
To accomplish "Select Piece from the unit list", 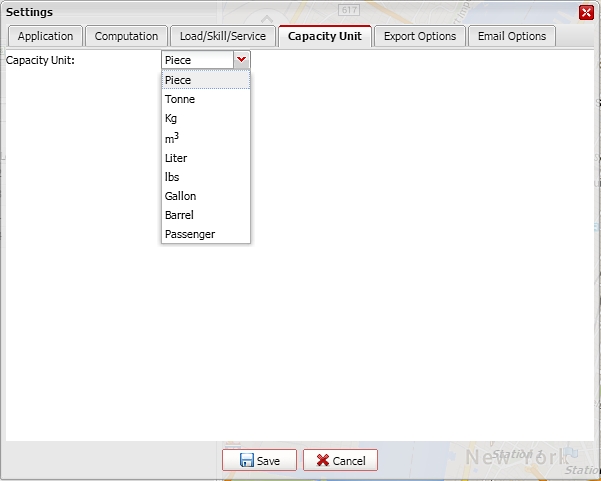I will tap(206, 80).
